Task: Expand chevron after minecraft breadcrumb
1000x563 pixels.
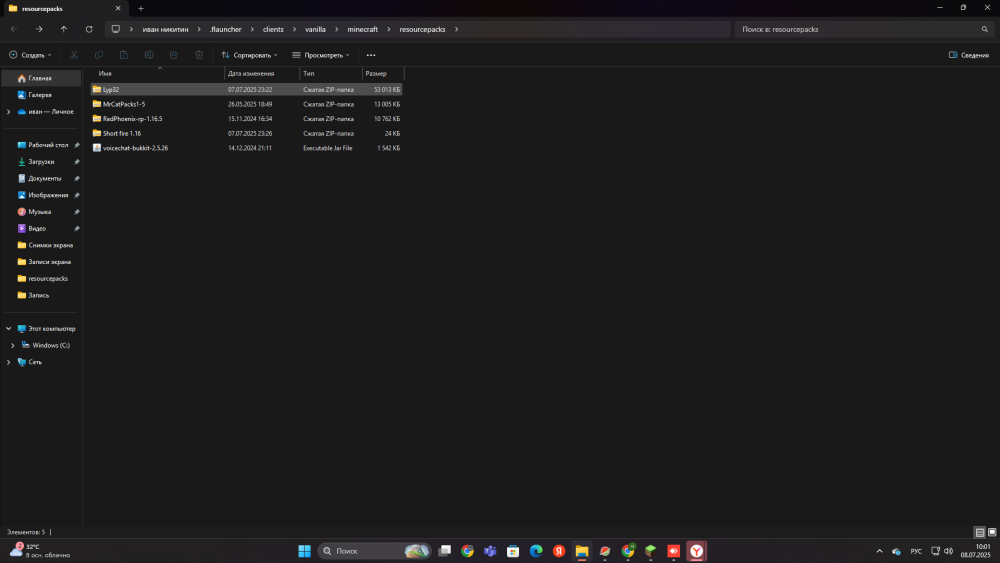Action: click(x=388, y=29)
